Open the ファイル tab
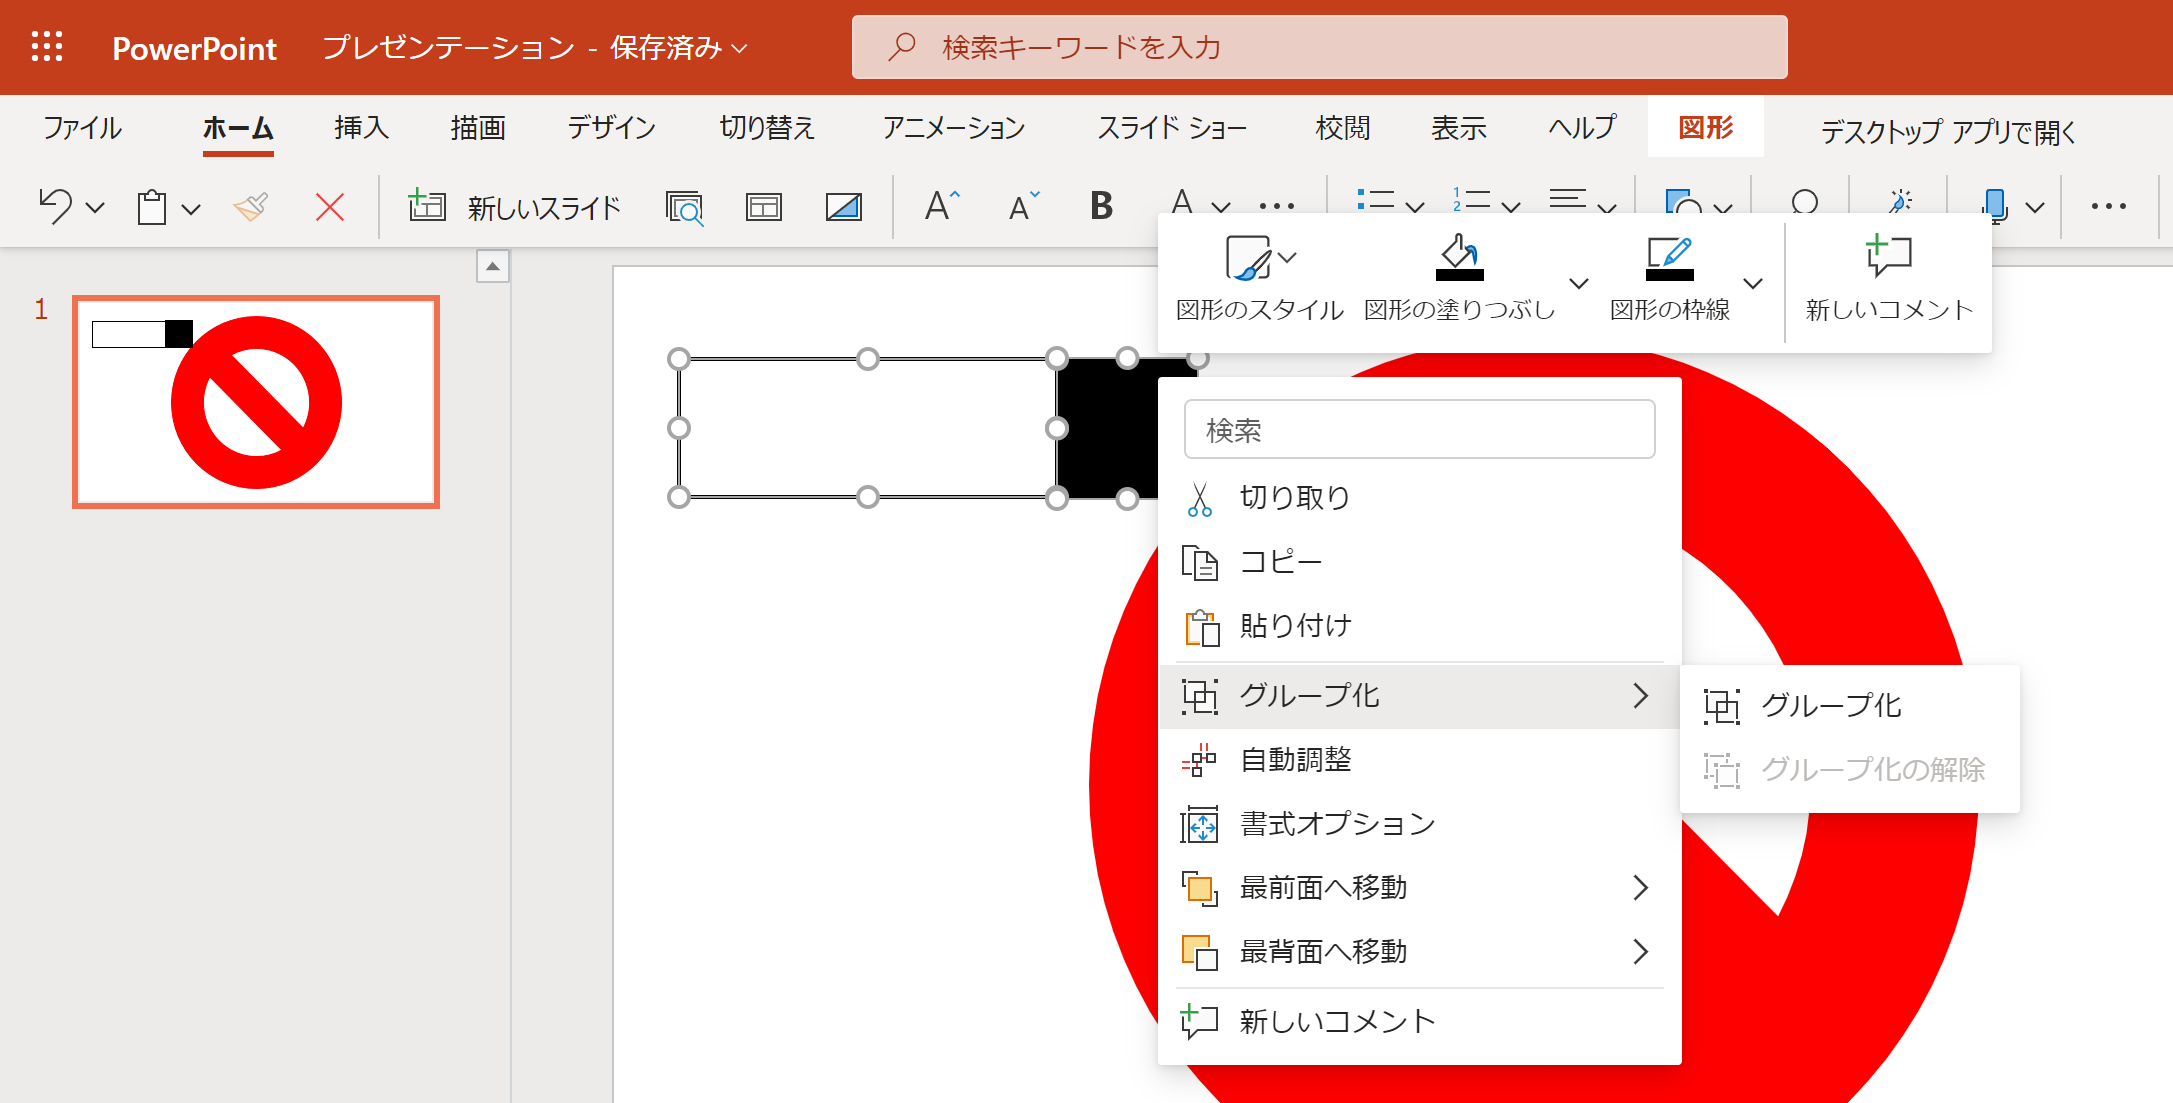This screenshot has height=1103, width=2173. pos(82,128)
